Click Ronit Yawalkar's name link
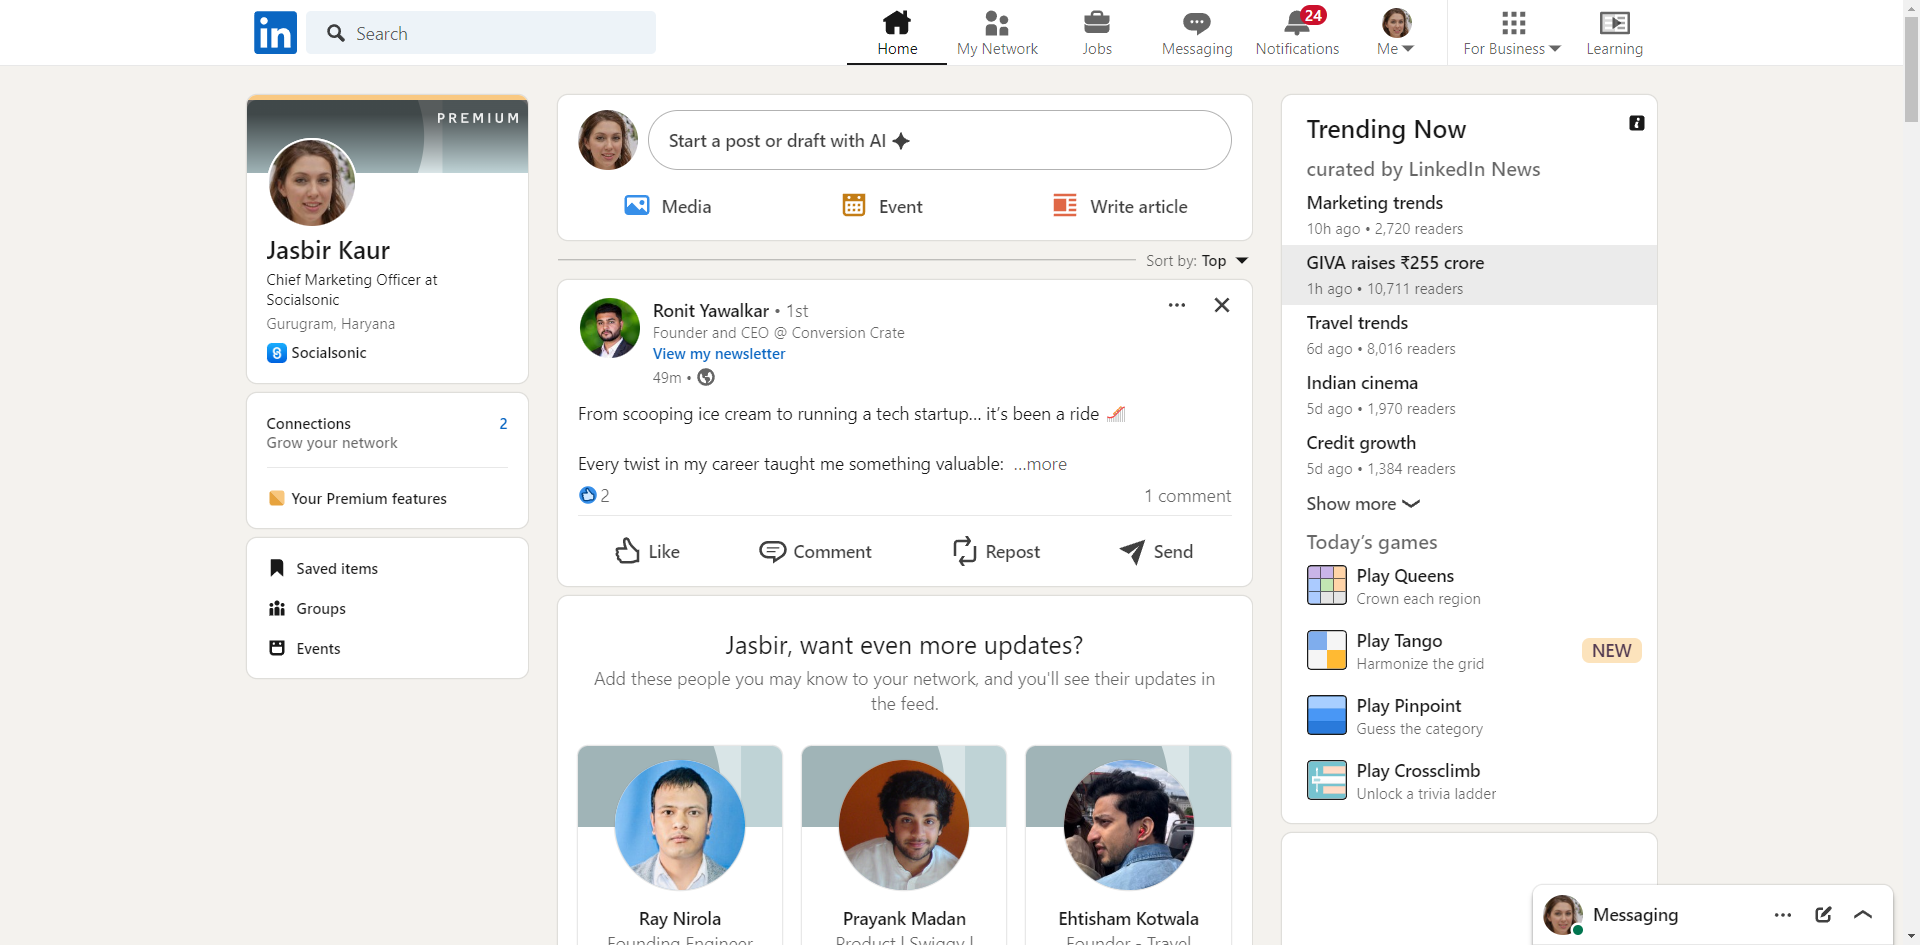 711,311
